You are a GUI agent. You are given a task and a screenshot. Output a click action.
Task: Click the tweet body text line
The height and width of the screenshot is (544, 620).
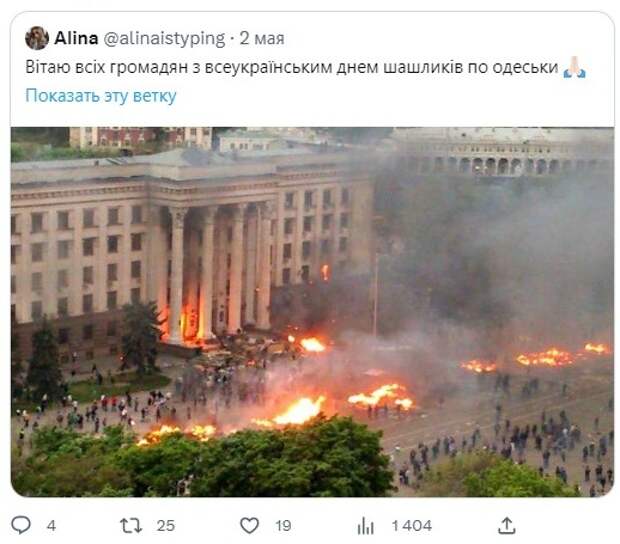[292, 67]
